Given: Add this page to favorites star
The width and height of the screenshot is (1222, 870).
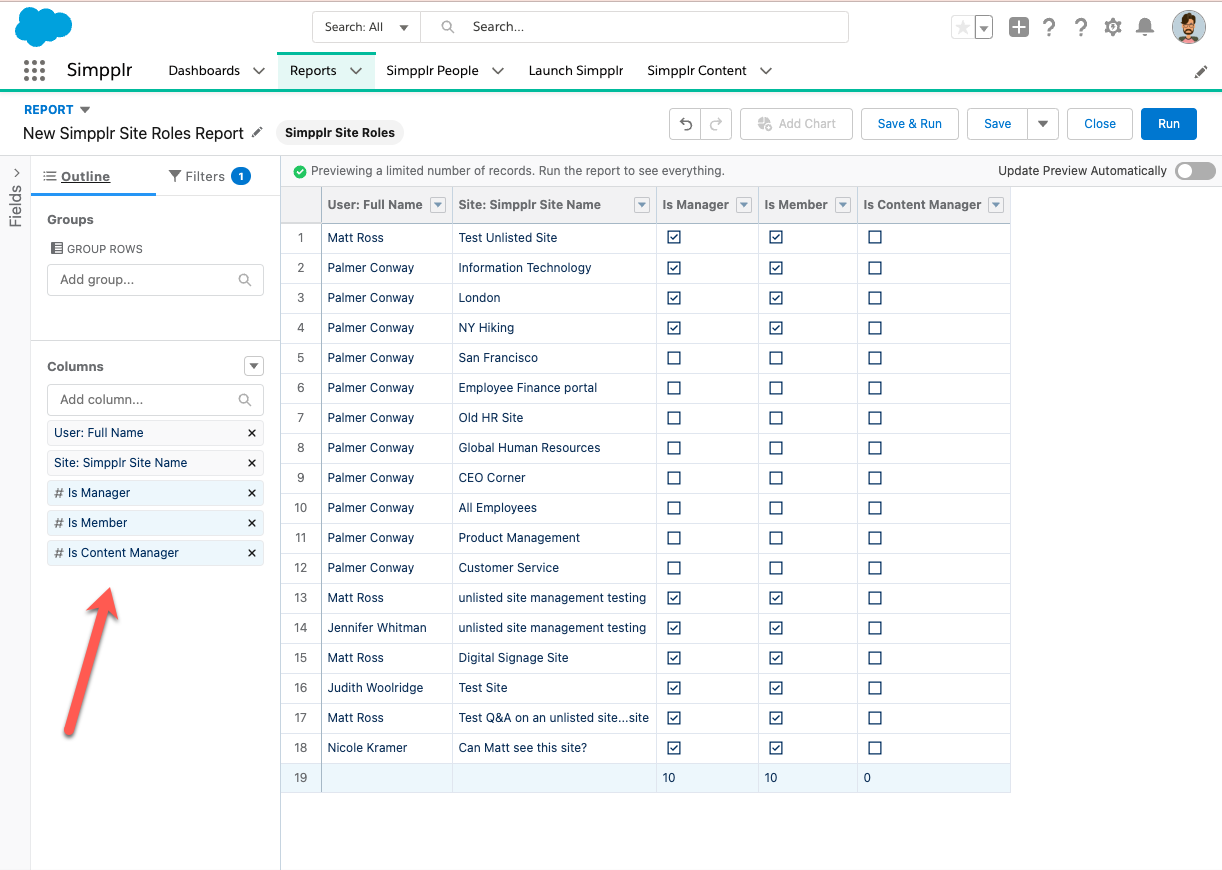Looking at the screenshot, I should 963,28.
